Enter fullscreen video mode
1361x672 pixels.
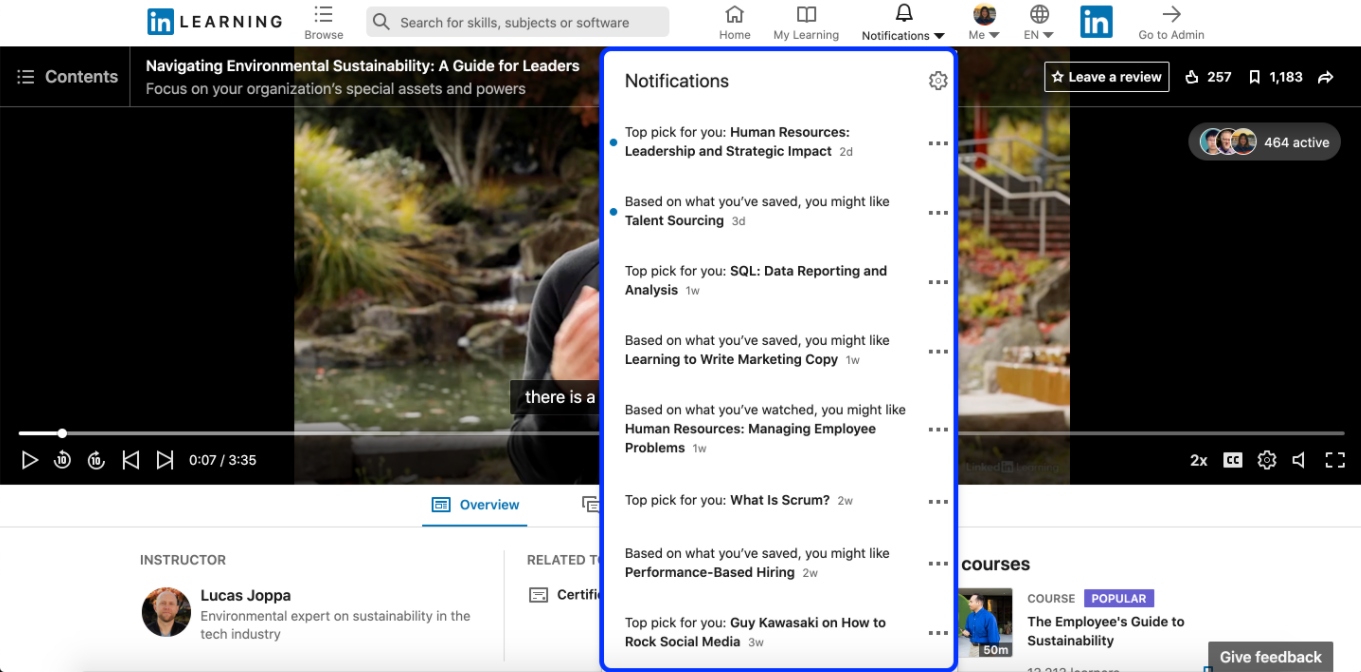click(x=1335, y=460)
